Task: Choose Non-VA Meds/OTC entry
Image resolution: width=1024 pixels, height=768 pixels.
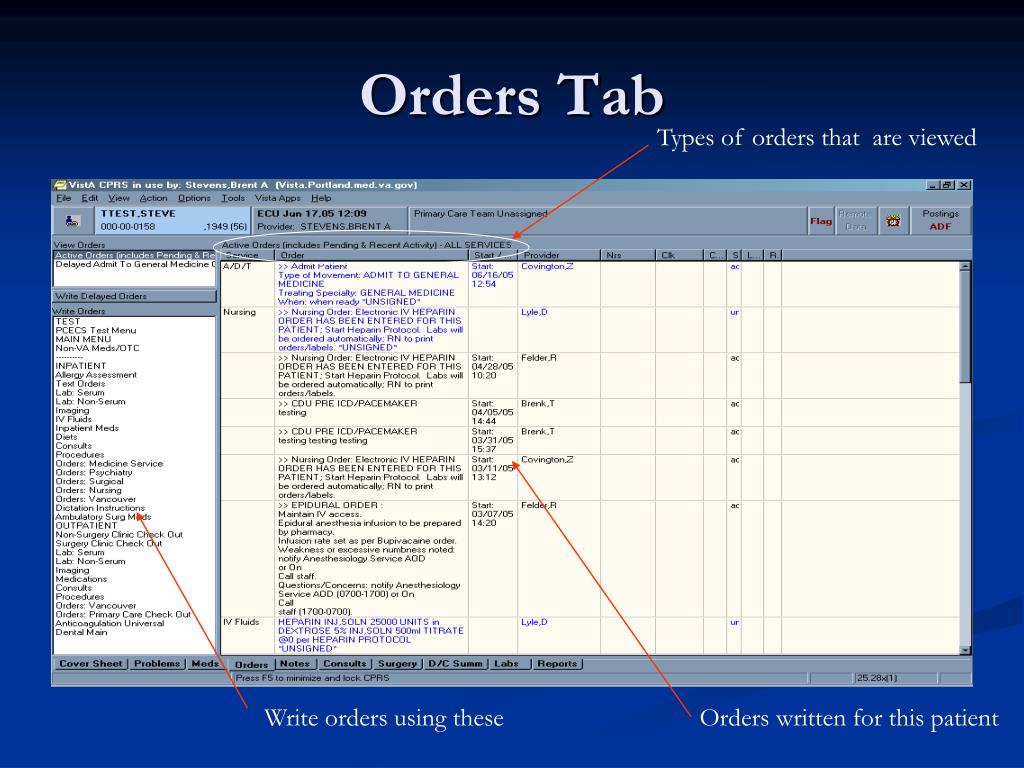Action: pos(97,348)
